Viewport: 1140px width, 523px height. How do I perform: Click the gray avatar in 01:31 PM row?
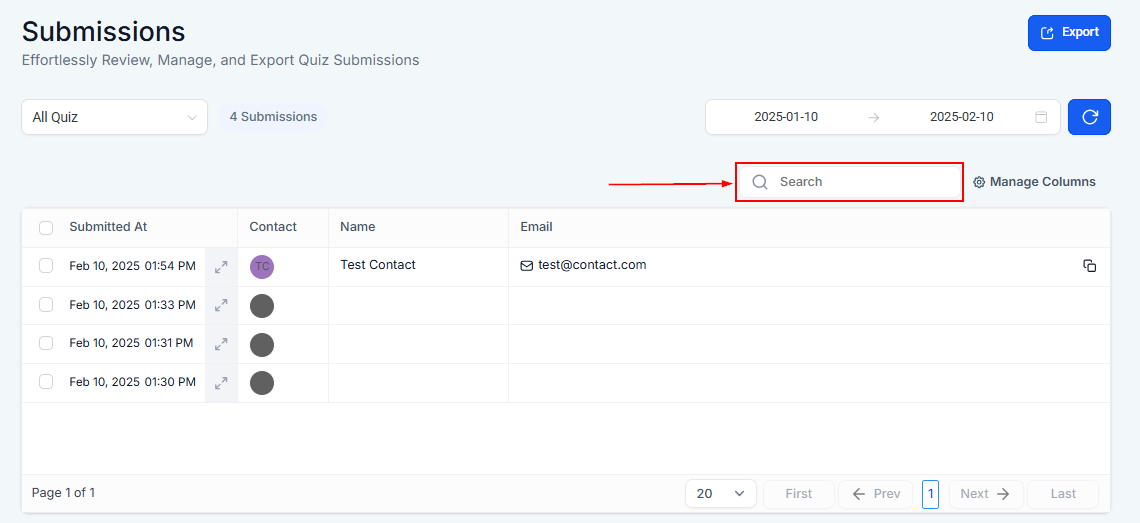coord(262,344)
